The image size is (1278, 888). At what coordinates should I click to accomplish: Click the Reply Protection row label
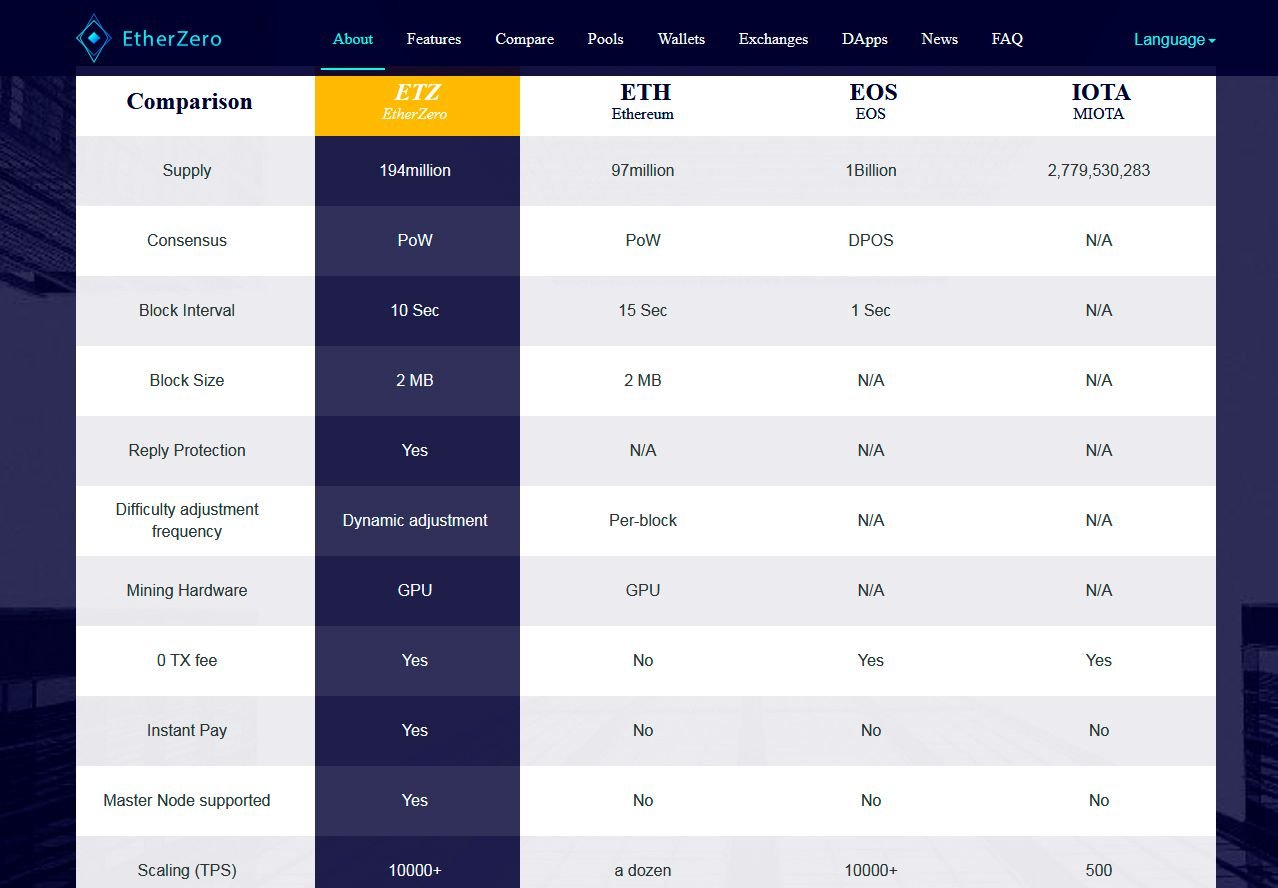click(x=187, y=451)
